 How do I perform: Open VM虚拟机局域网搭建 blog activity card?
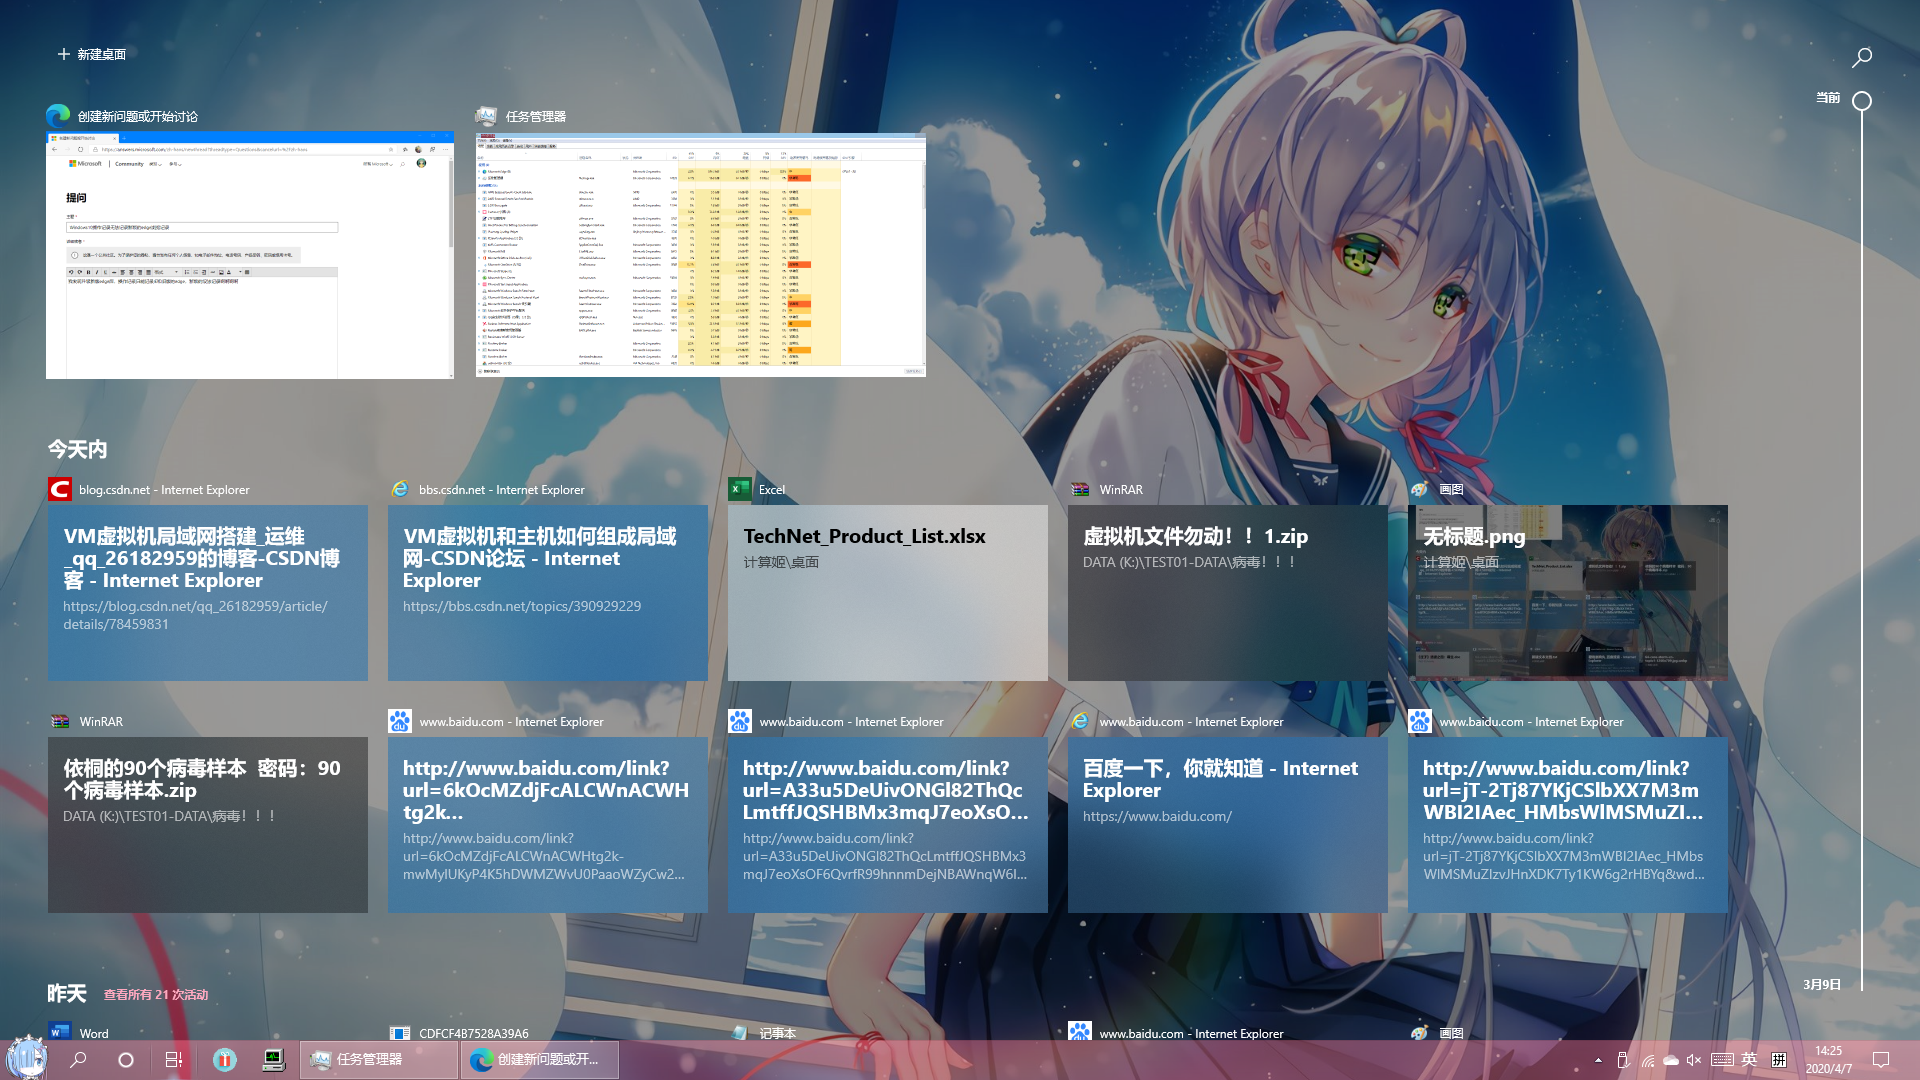coord(208,593)
